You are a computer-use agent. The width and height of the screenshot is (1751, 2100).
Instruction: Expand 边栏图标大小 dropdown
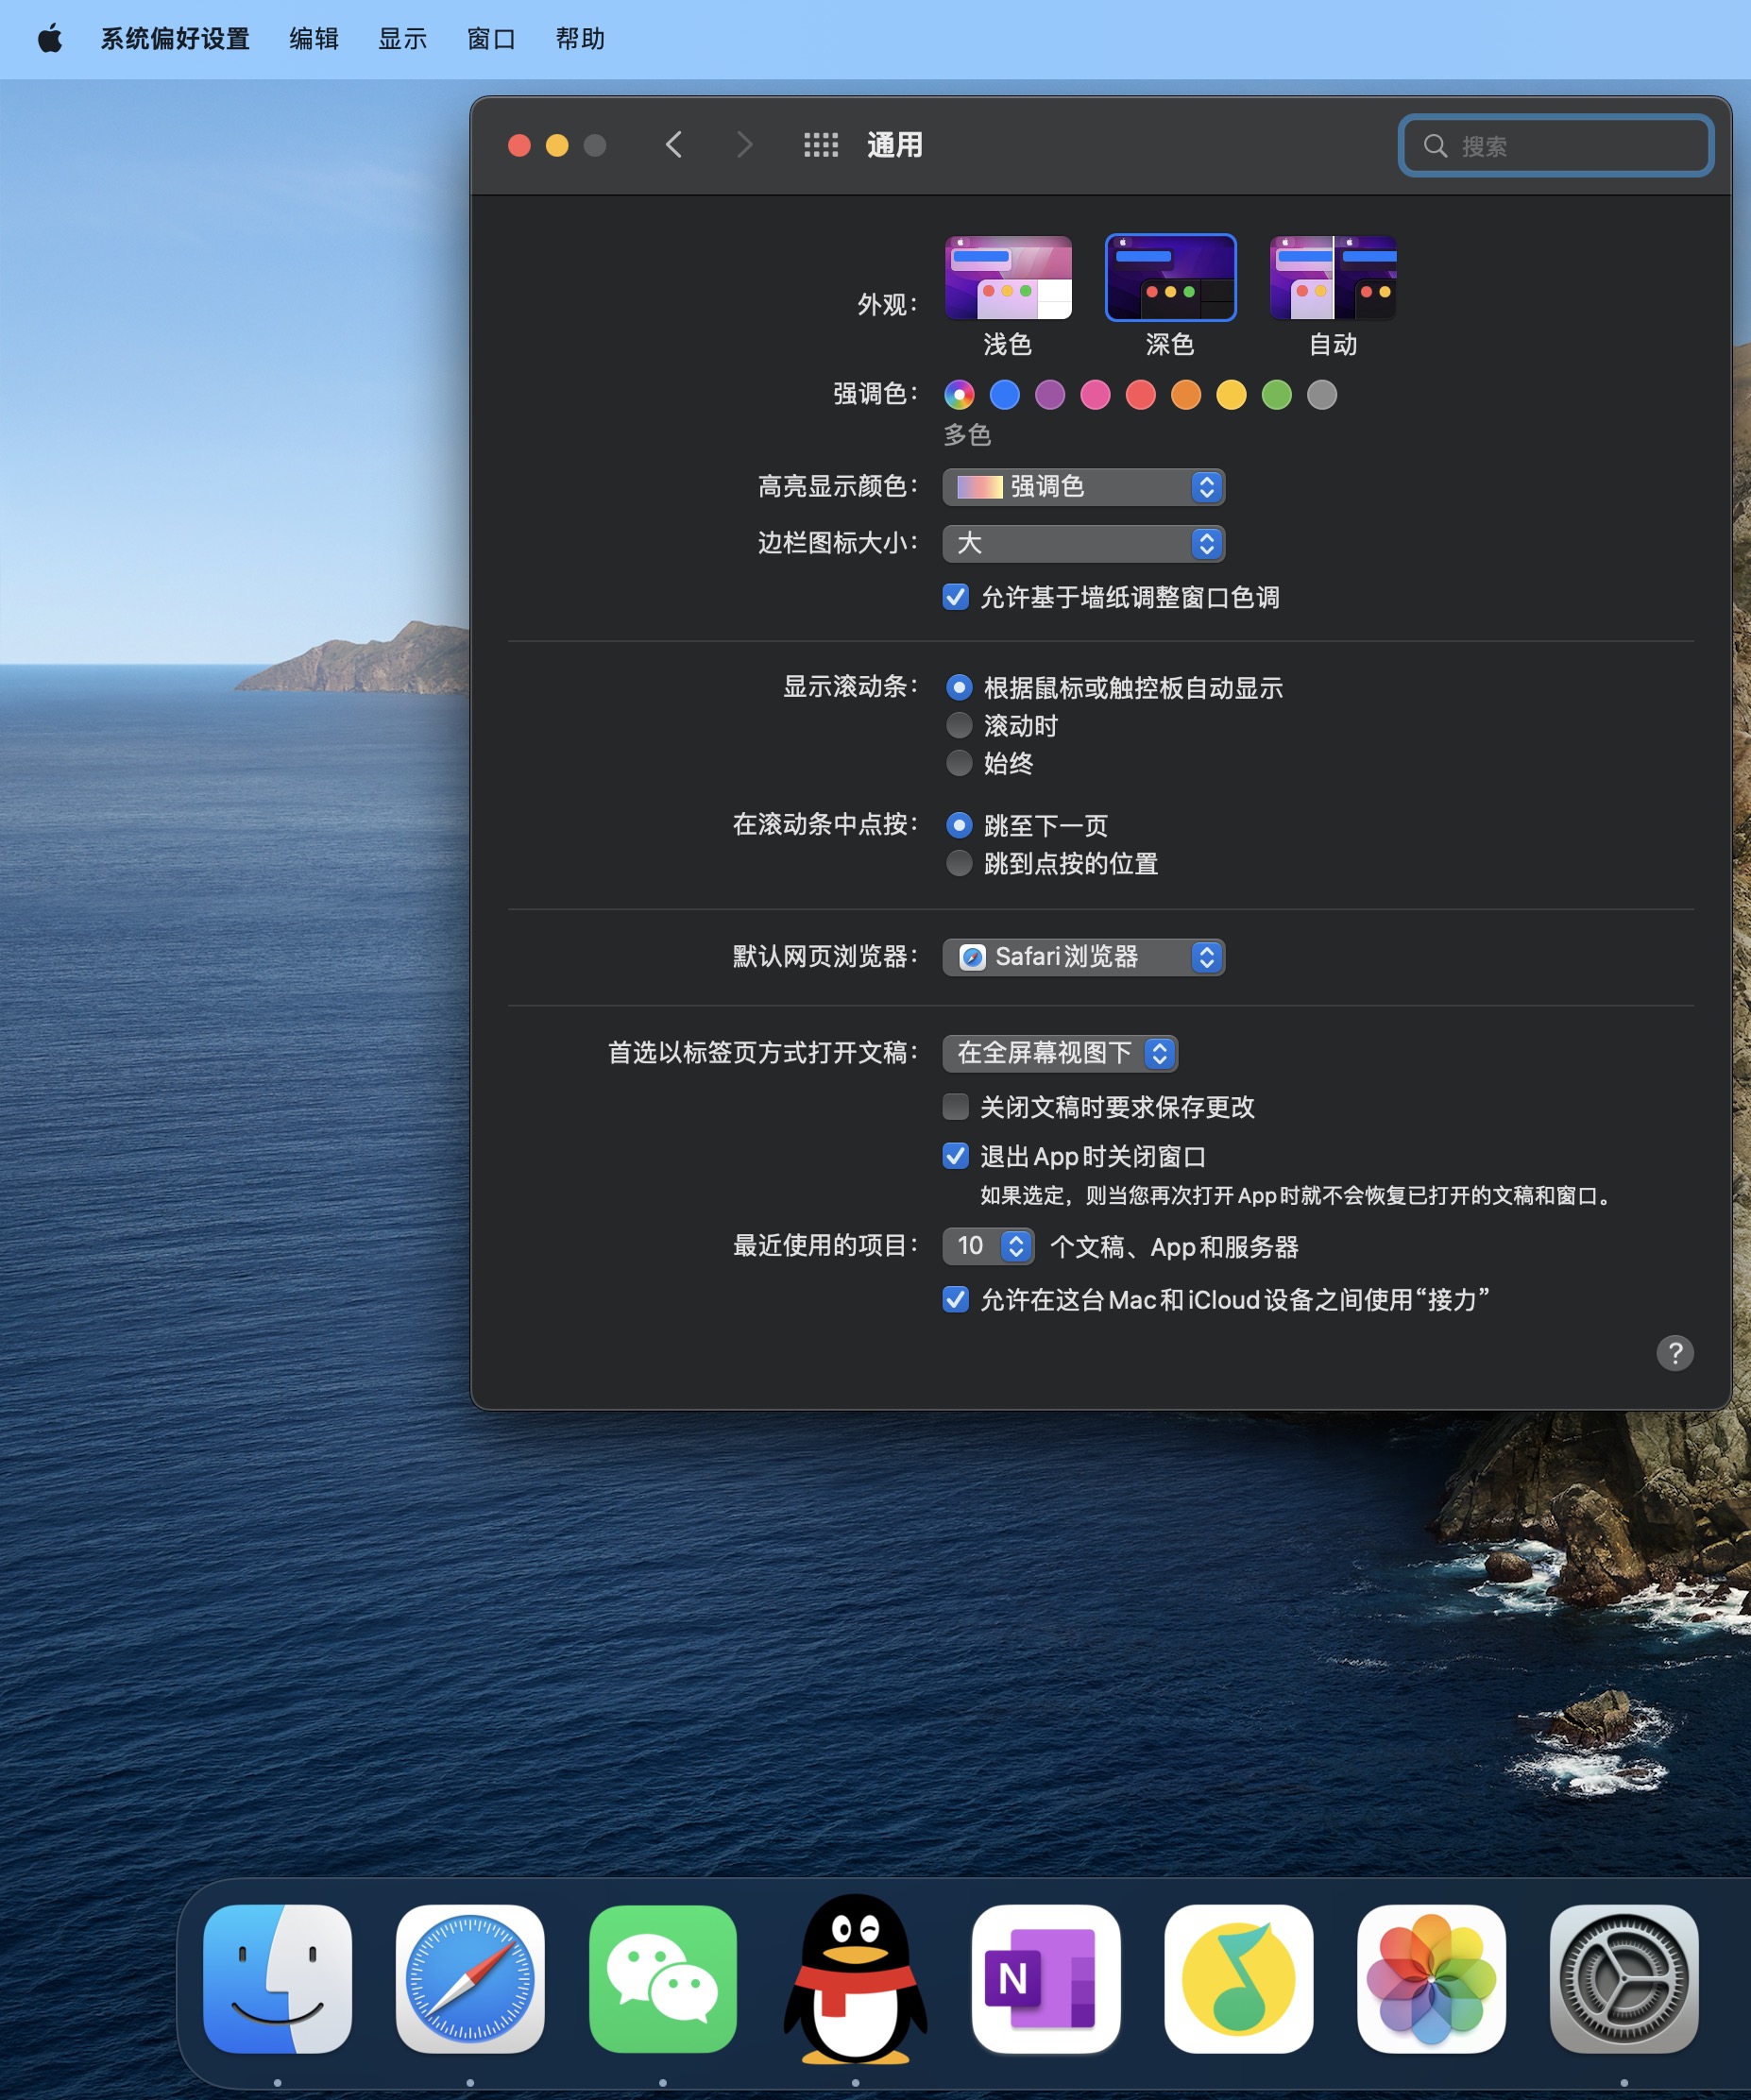1083,543
